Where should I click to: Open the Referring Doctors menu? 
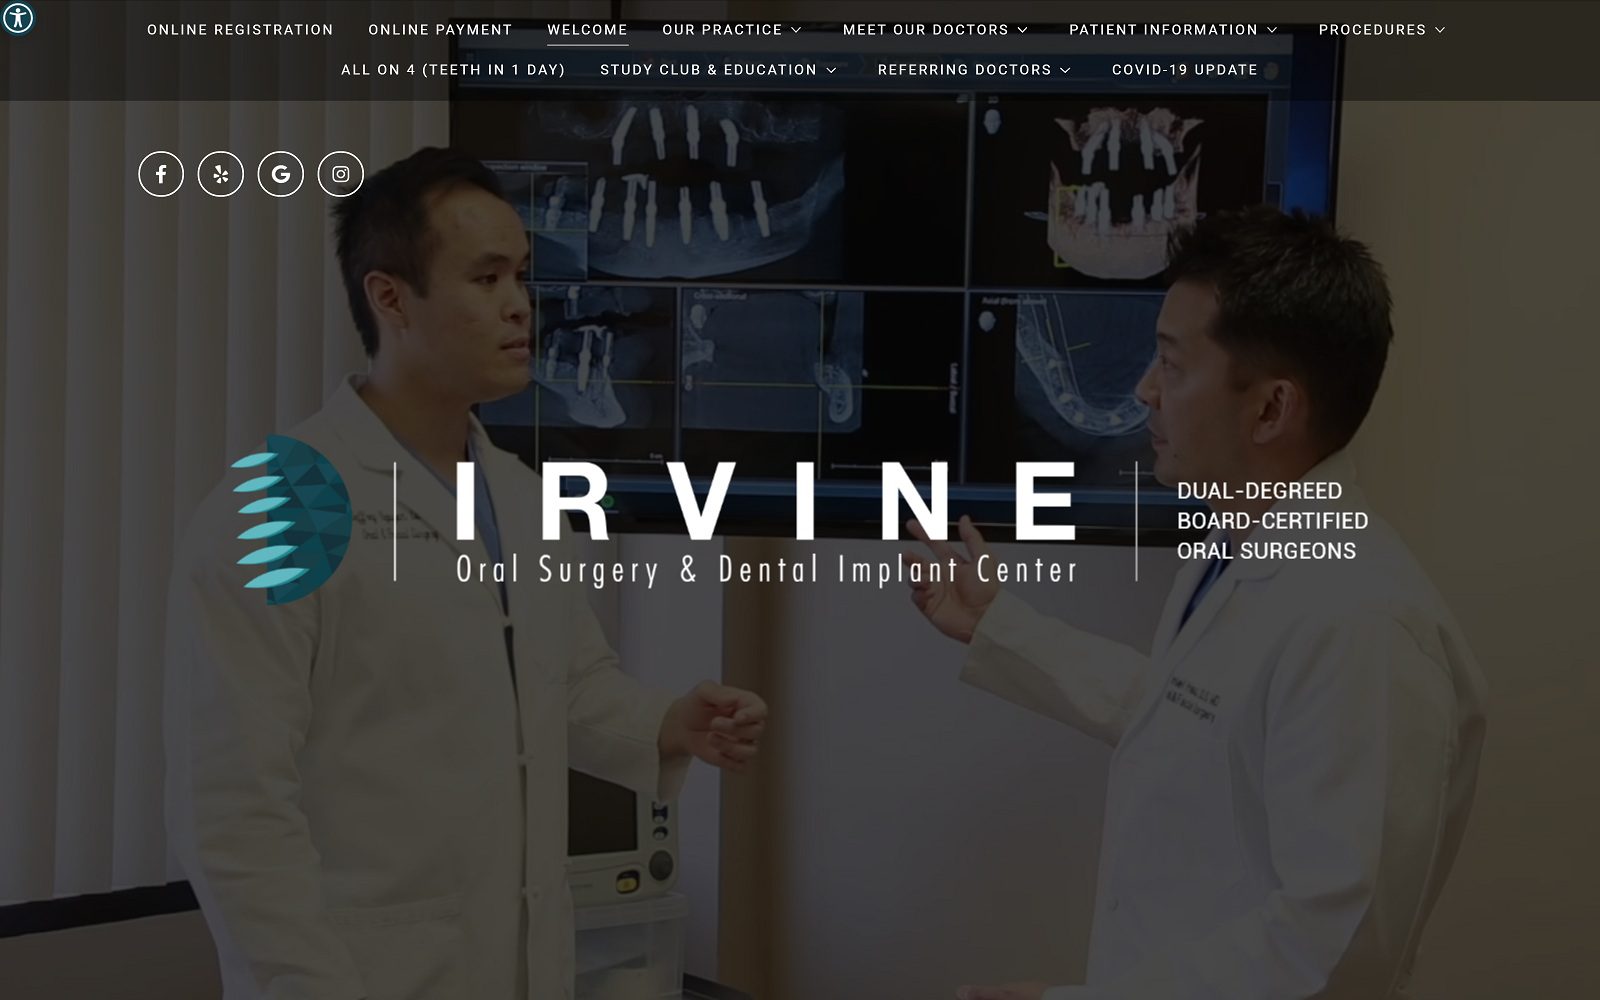coord(964,70)
